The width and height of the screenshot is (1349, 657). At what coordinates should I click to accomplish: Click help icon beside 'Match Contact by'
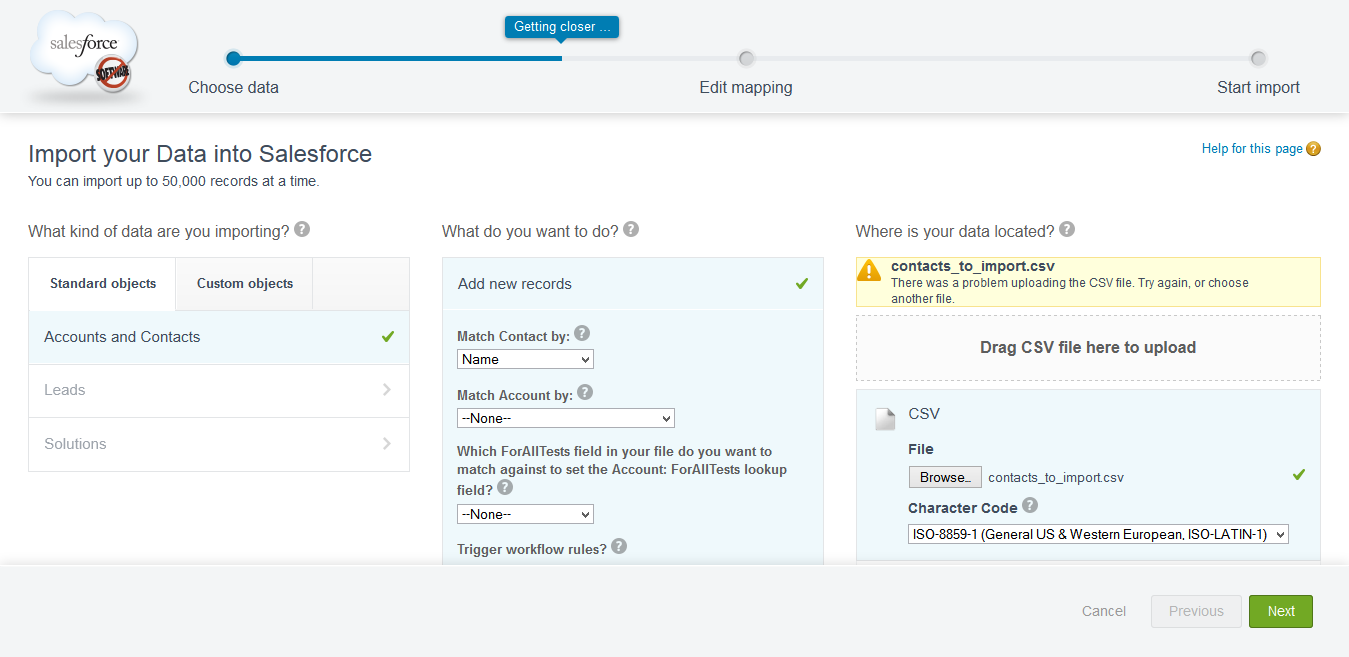click(x=582, y=334)
